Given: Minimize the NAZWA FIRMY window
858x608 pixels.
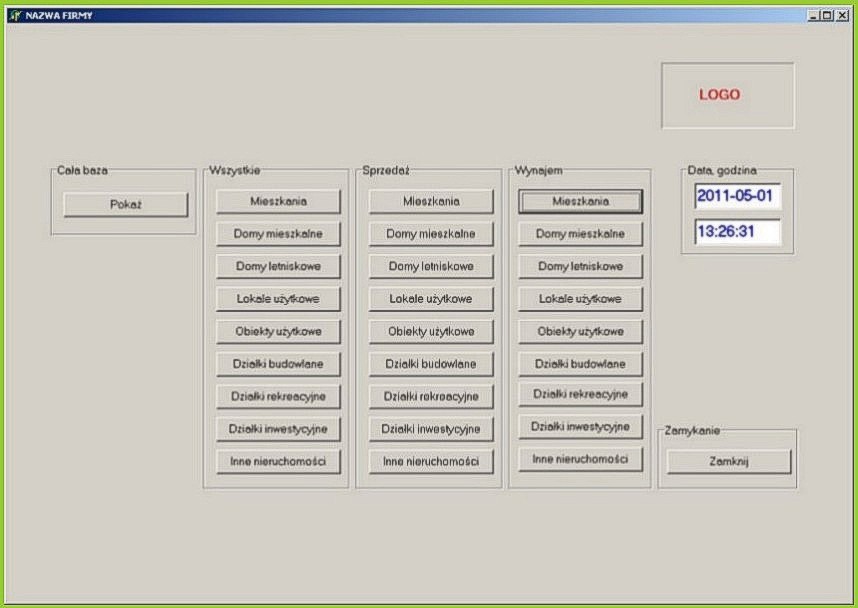Looking at the screenshot, I should 813,15.
